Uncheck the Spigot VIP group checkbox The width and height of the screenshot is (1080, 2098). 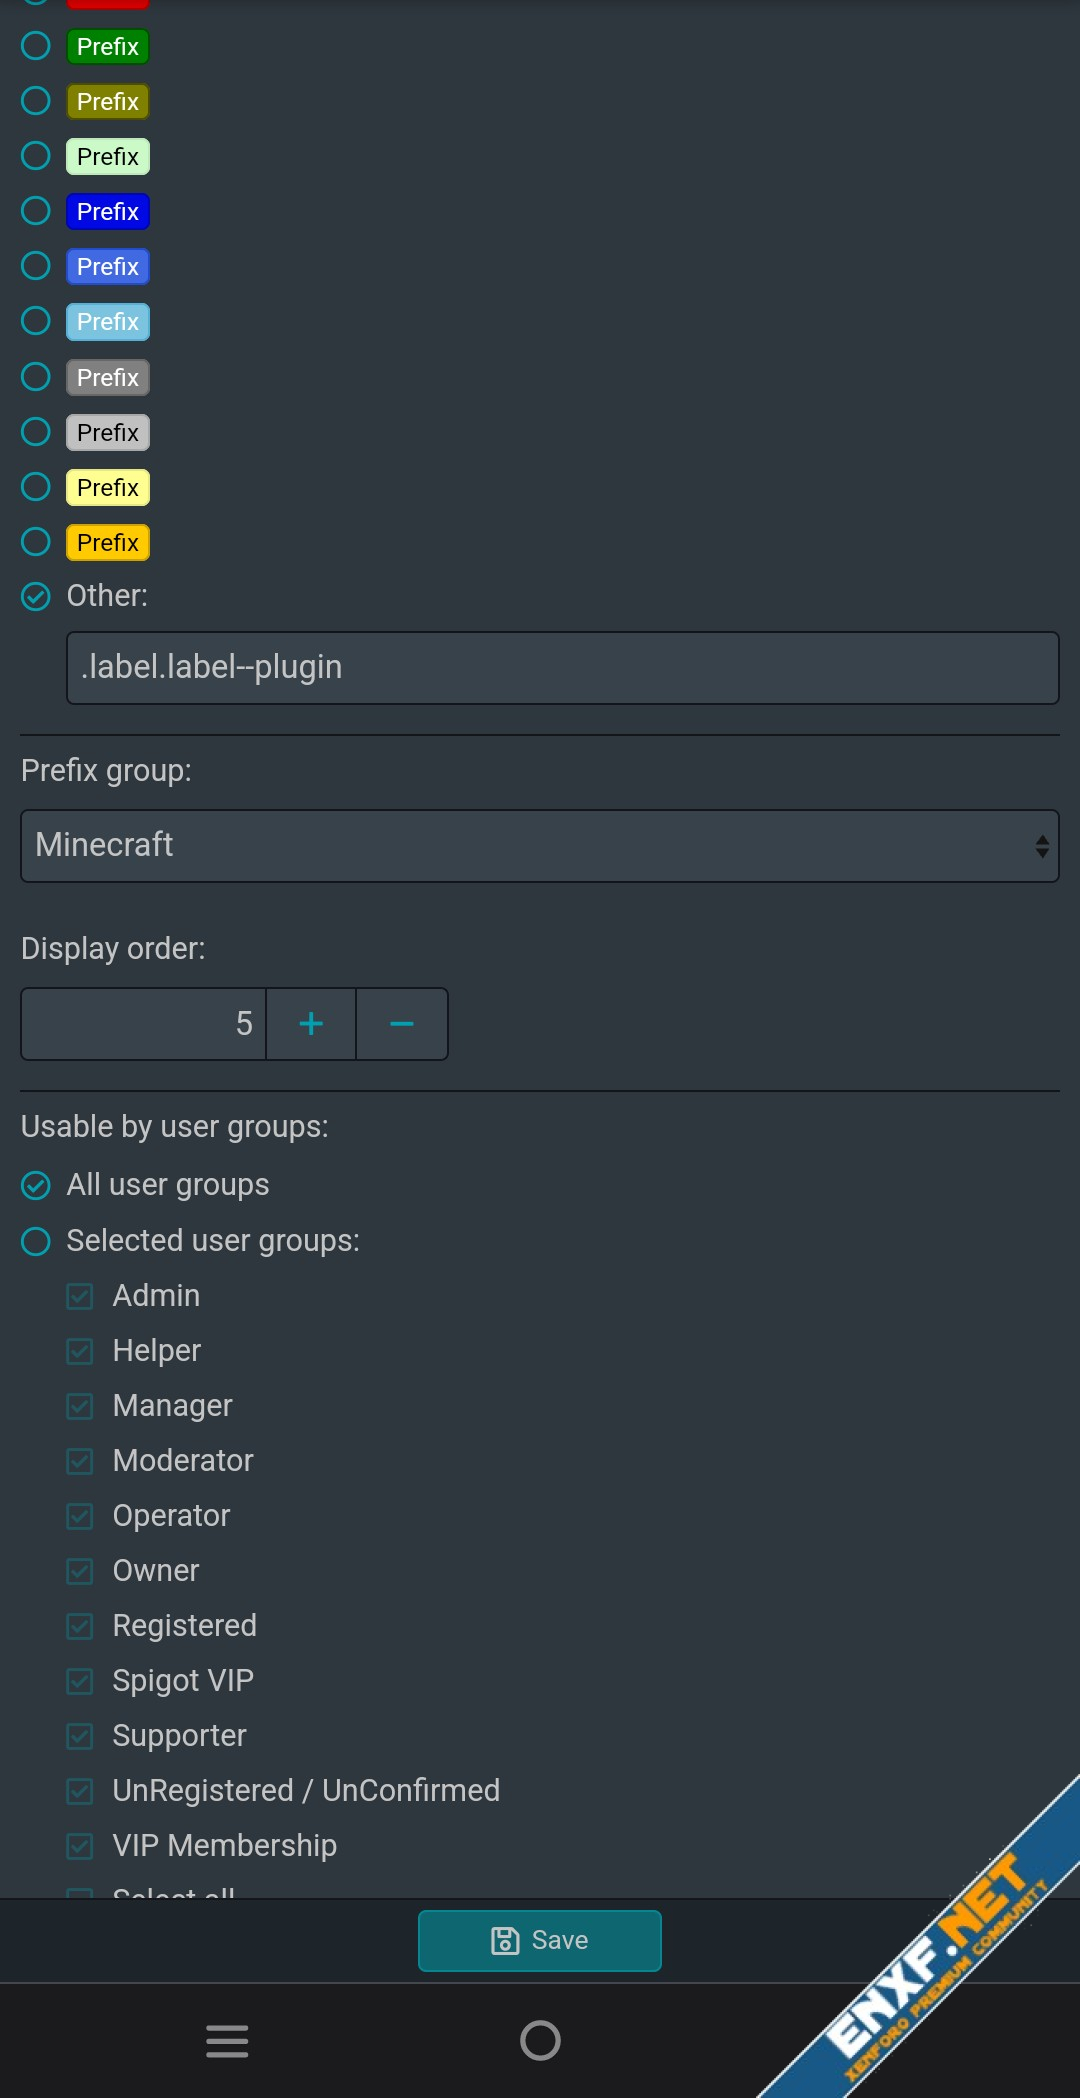80,1681
